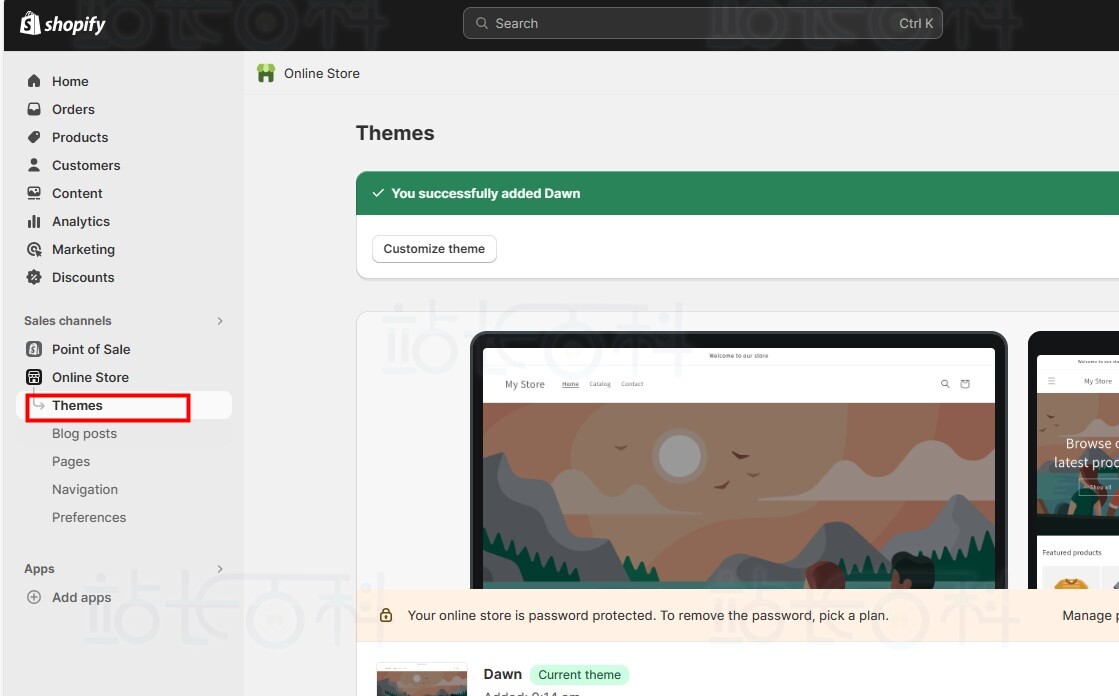Click the green Online Store header icon
This screenshot has width=1119, height=696.
tap(265, 73)
